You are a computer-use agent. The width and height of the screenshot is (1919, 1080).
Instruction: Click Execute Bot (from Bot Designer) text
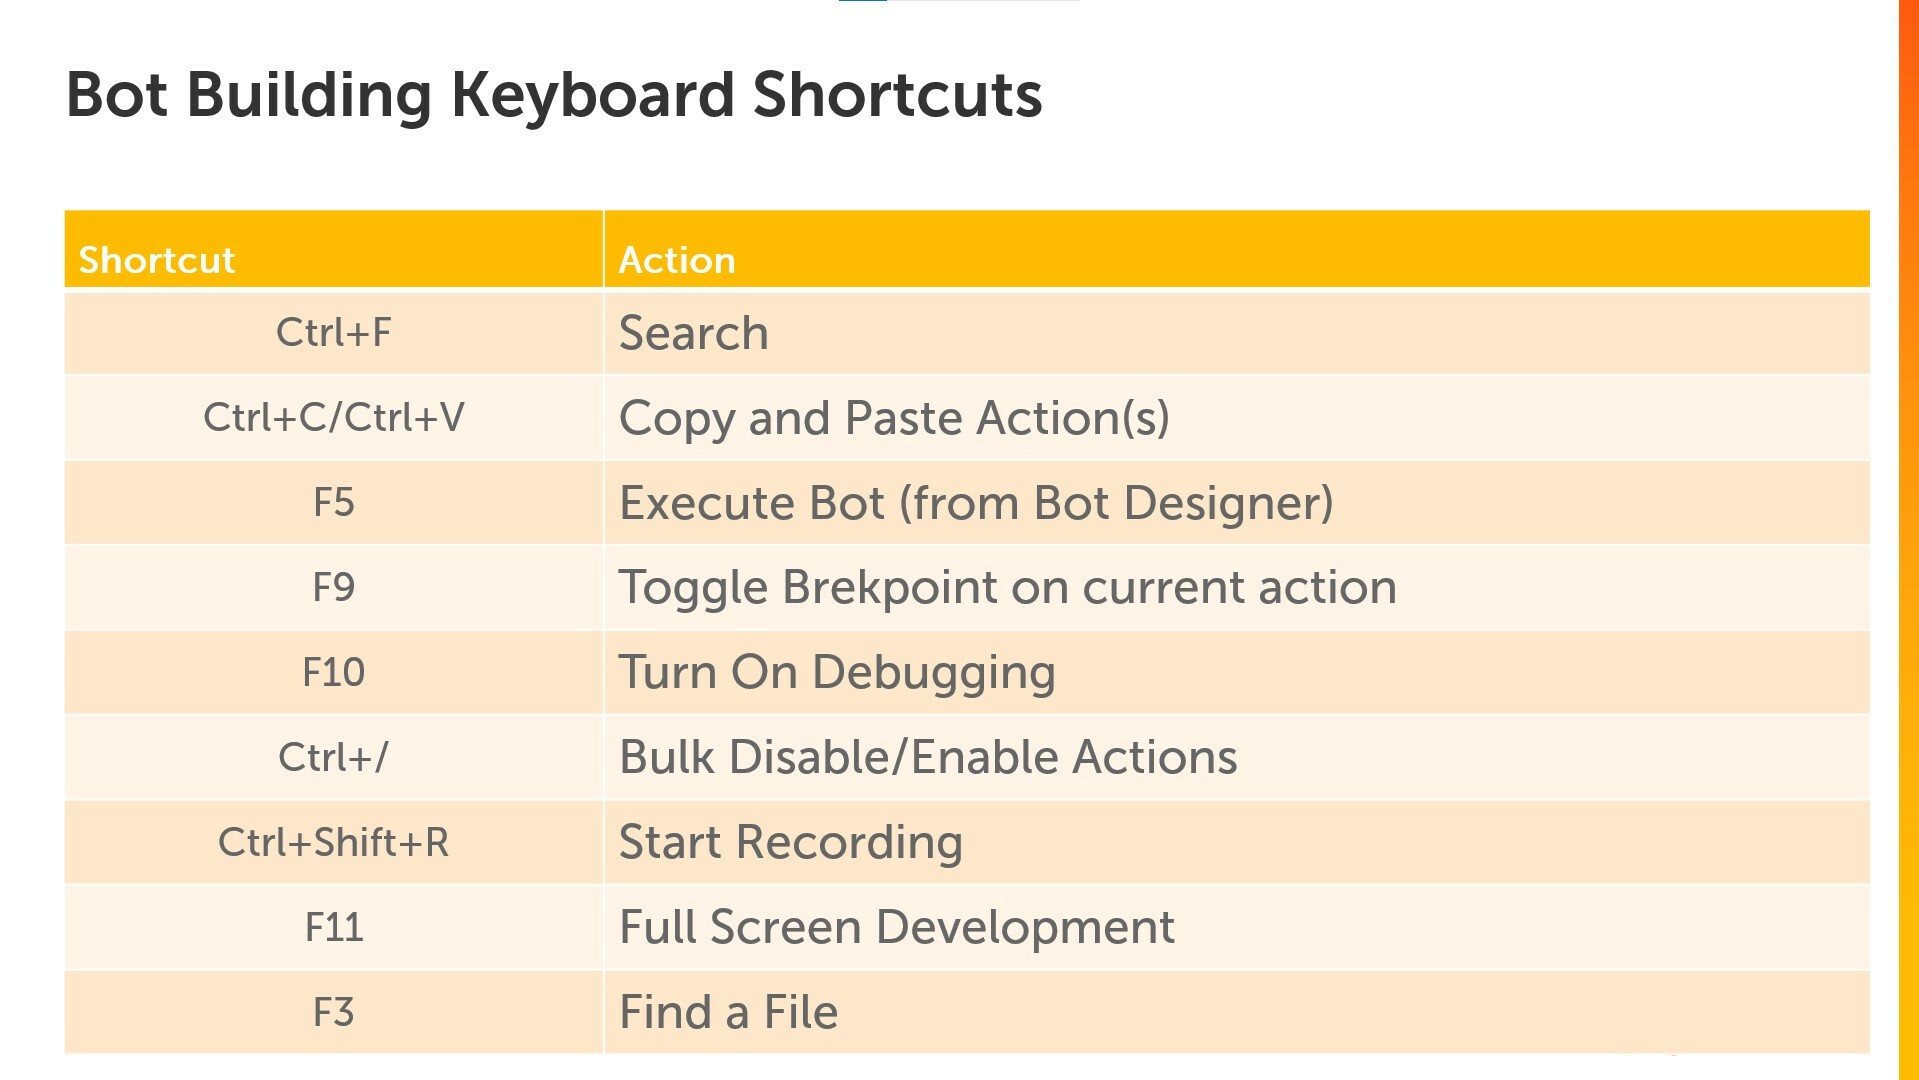coord(976,504)
